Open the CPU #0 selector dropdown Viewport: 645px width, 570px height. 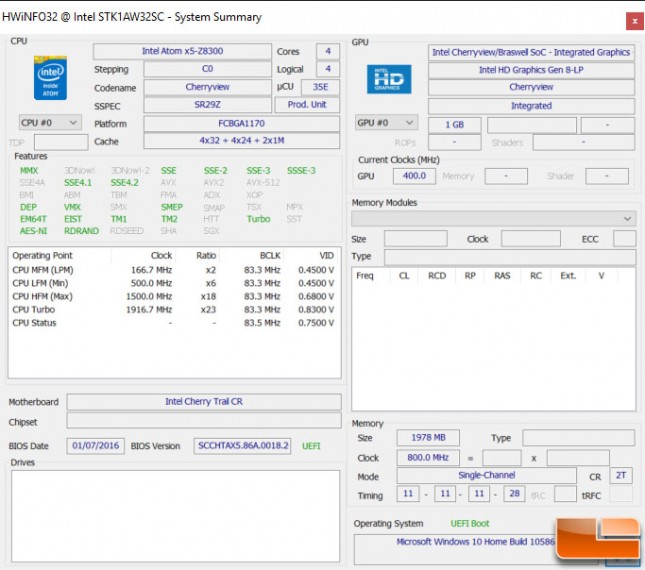pyautogui.click(x=50, y=123)
